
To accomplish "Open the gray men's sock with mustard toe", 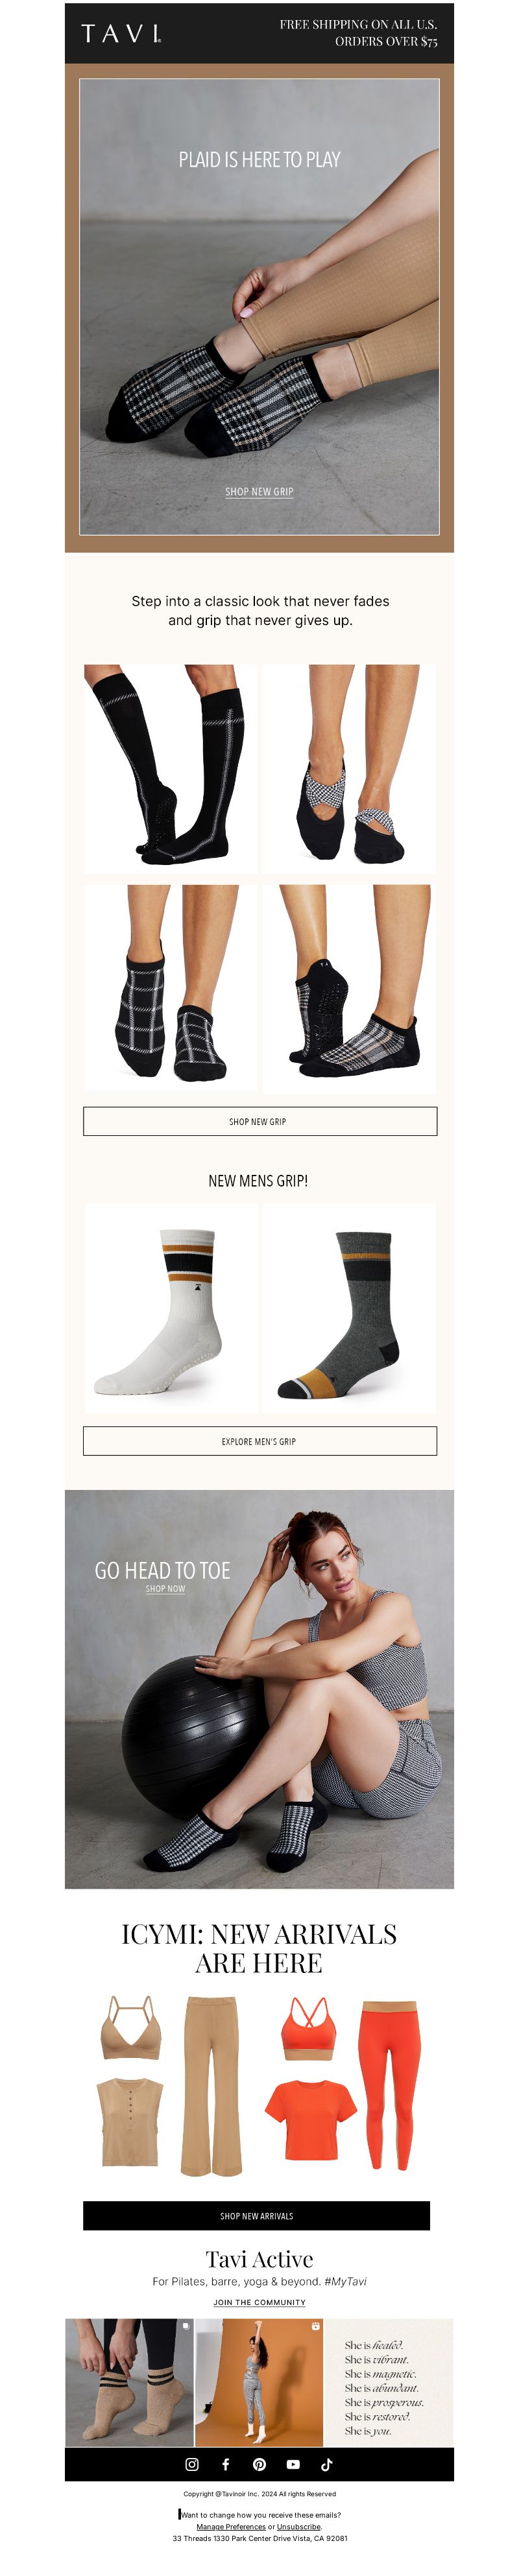I will 349,1308.
